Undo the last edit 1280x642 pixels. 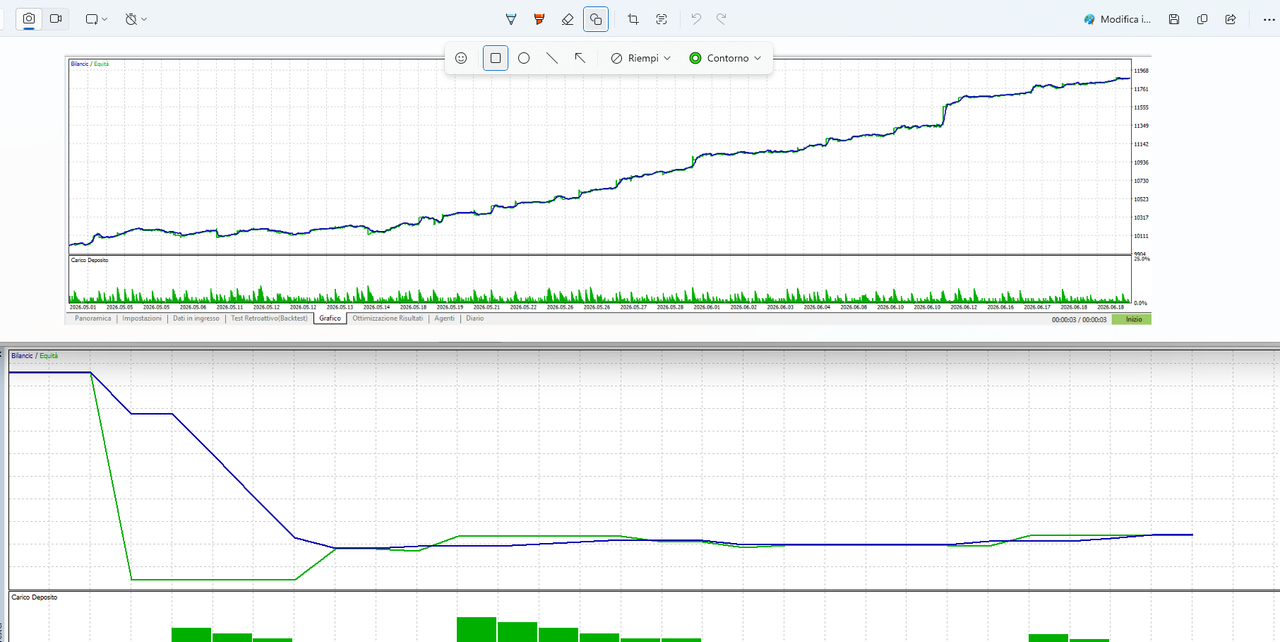click(696, 19)
